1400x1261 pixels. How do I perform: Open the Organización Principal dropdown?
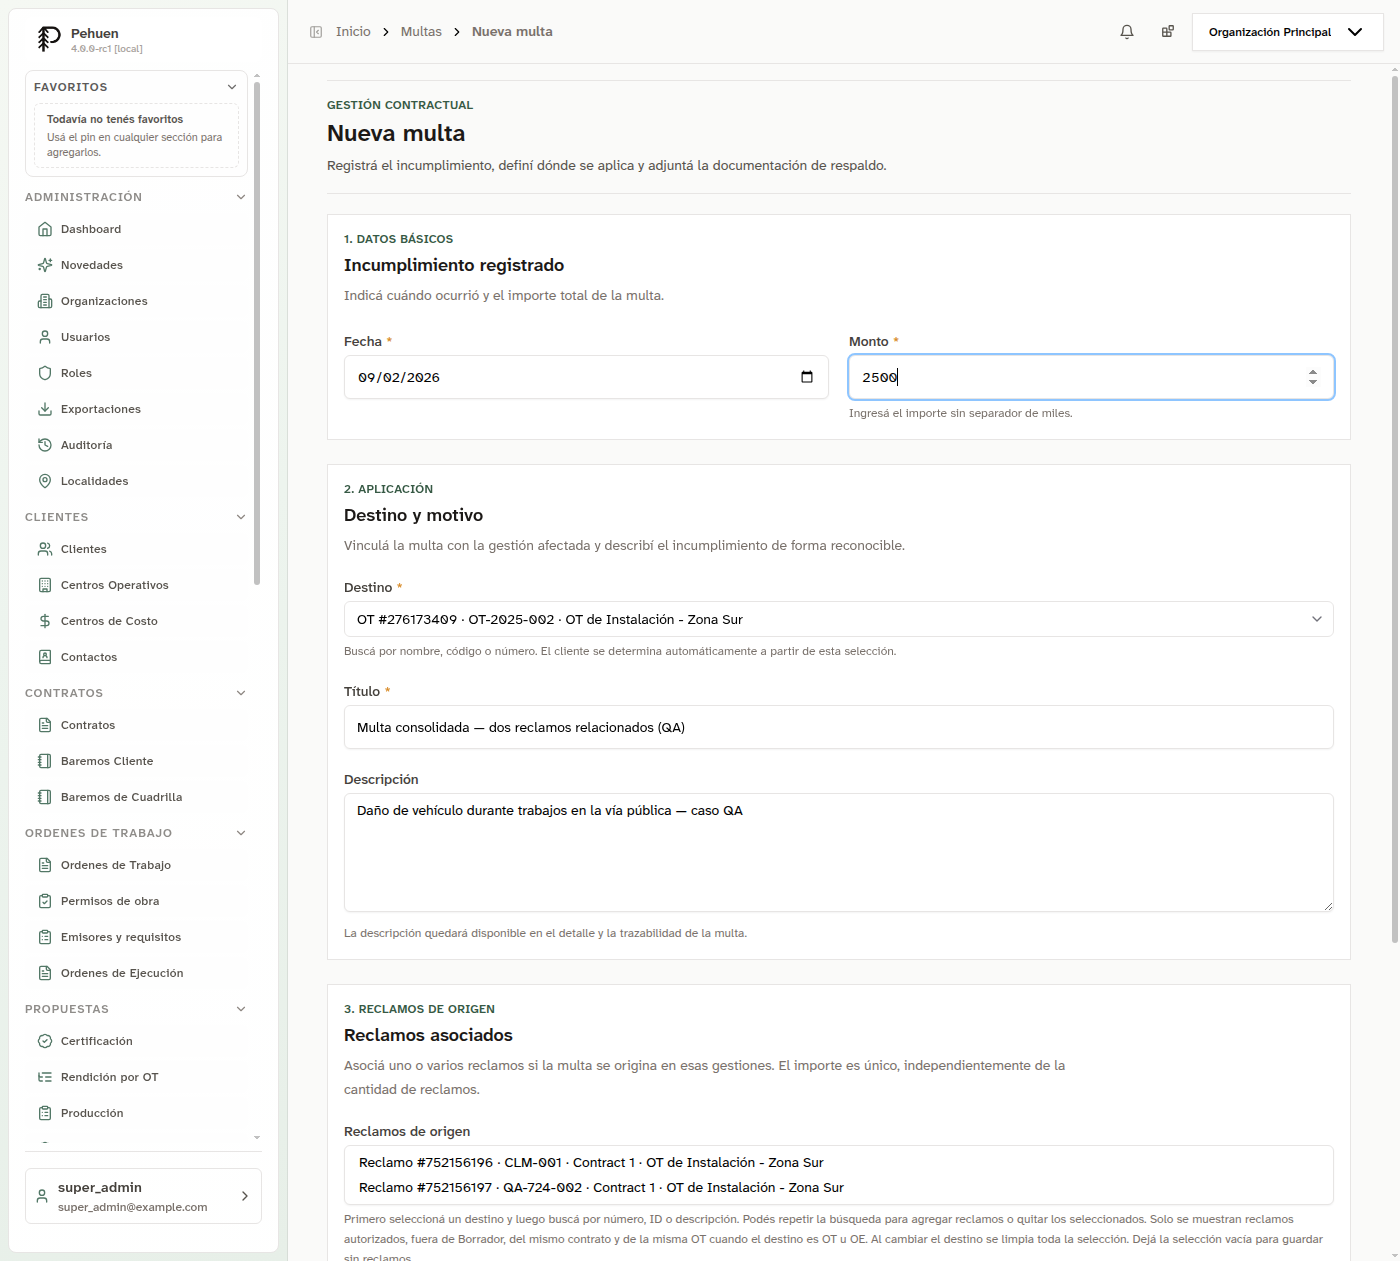point(1287,32)
